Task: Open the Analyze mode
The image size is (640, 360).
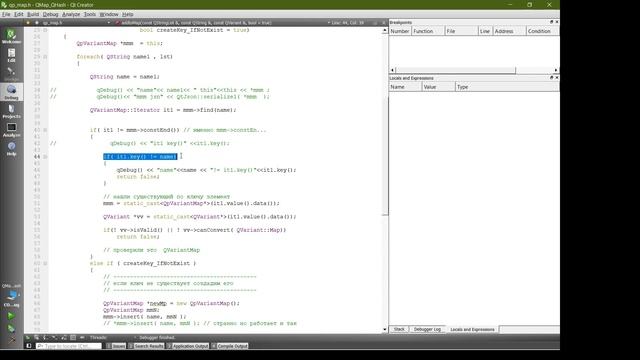Action: coord(11,130)
